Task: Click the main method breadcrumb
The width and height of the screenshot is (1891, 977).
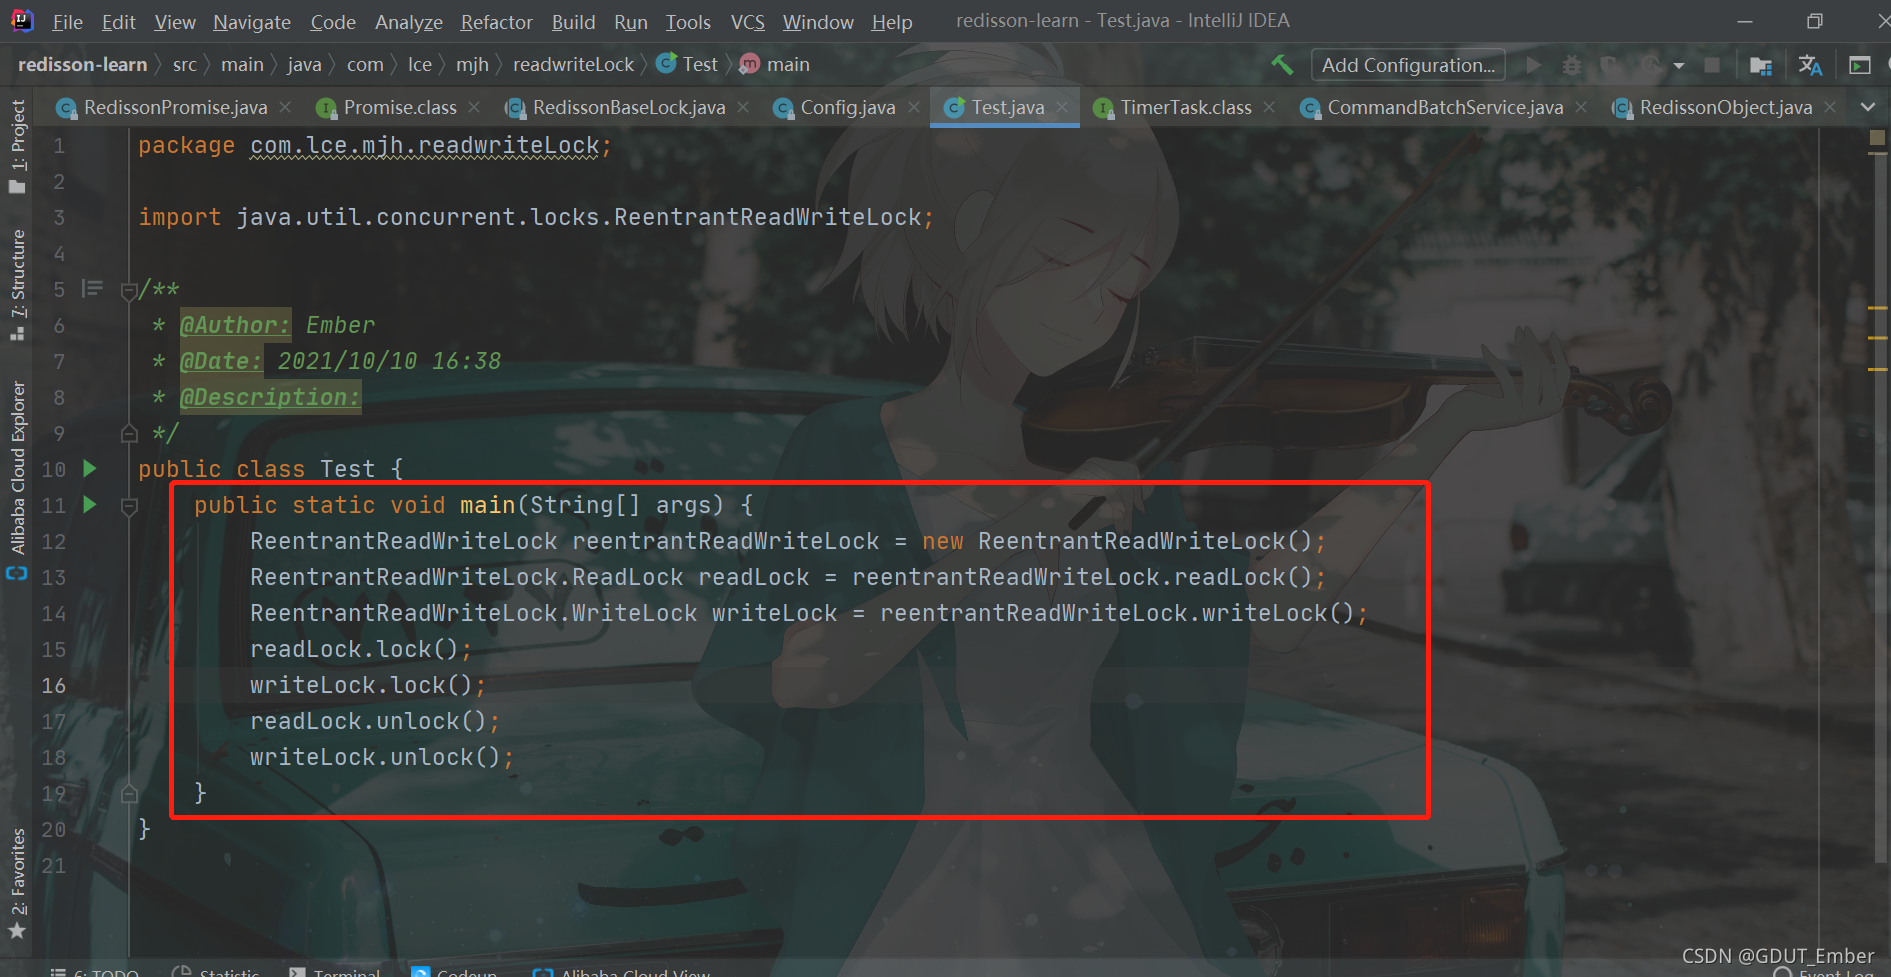Action: [775, 65]
